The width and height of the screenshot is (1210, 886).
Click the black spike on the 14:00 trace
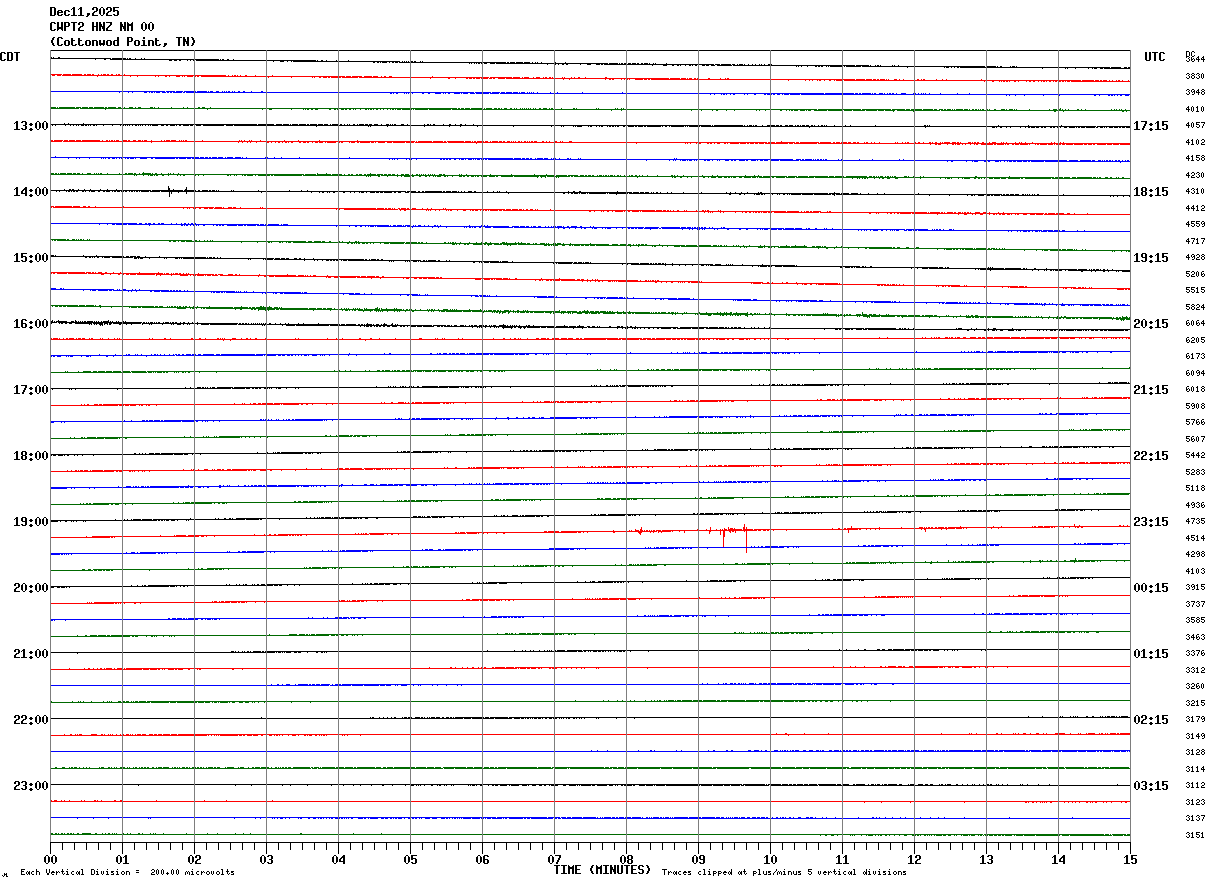click(170, 191)
